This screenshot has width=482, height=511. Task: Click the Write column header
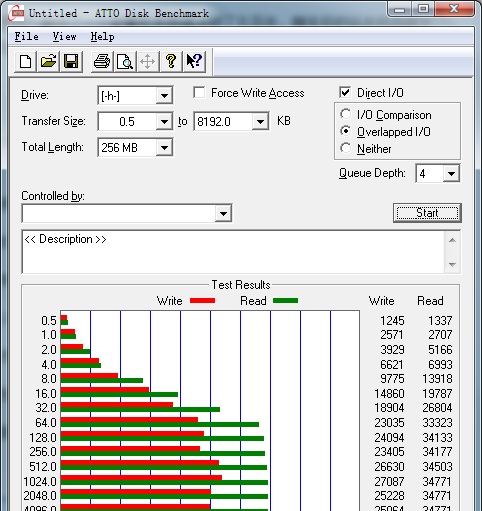[x=382, y=301]
